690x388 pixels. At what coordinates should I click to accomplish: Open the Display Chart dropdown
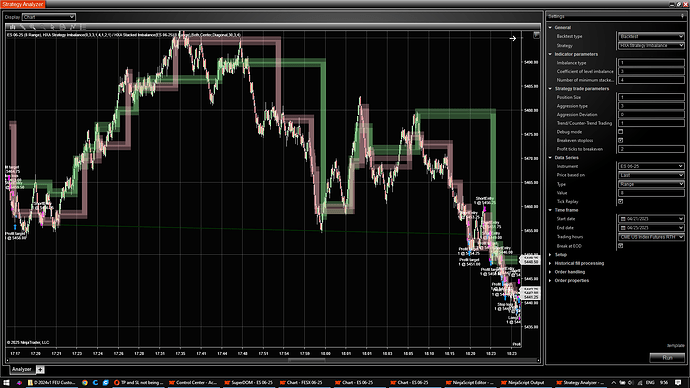pyautogui.click(x=49, y=17)
